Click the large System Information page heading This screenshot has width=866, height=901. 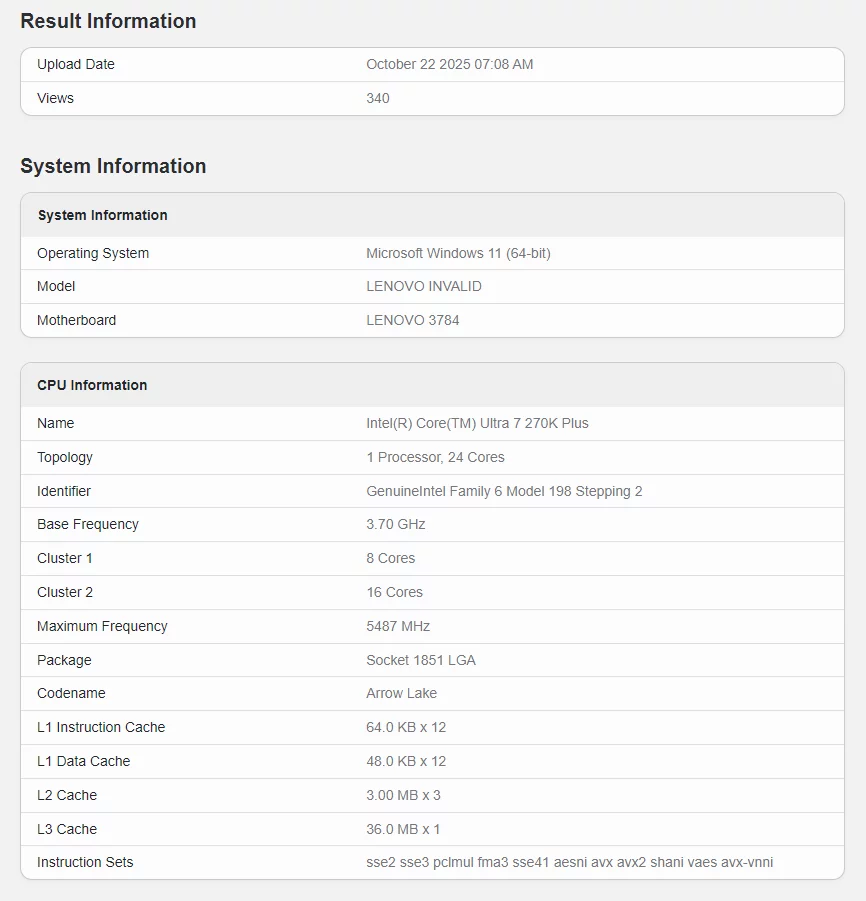point(113,166)
